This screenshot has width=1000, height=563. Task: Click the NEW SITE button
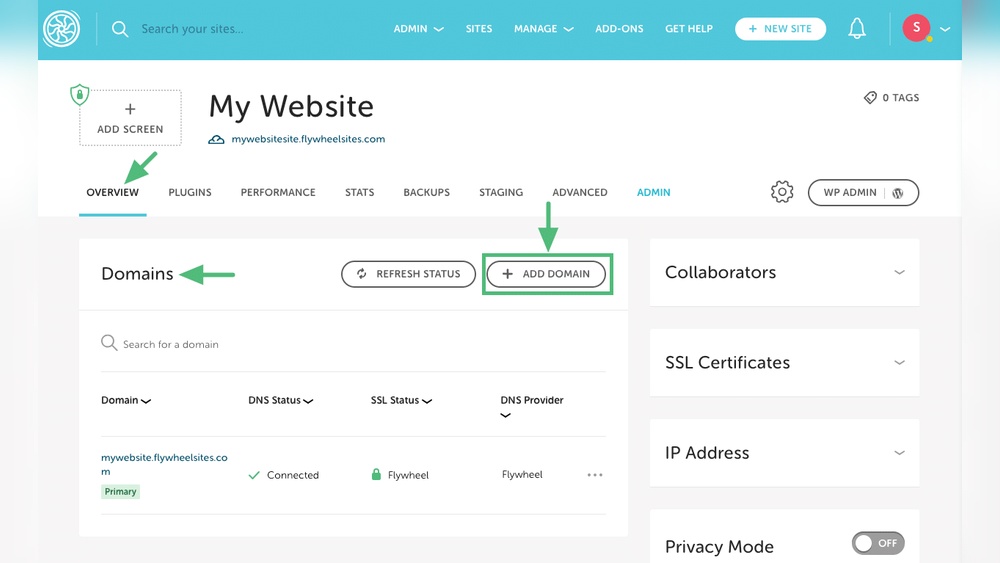(x=781, y=29)
